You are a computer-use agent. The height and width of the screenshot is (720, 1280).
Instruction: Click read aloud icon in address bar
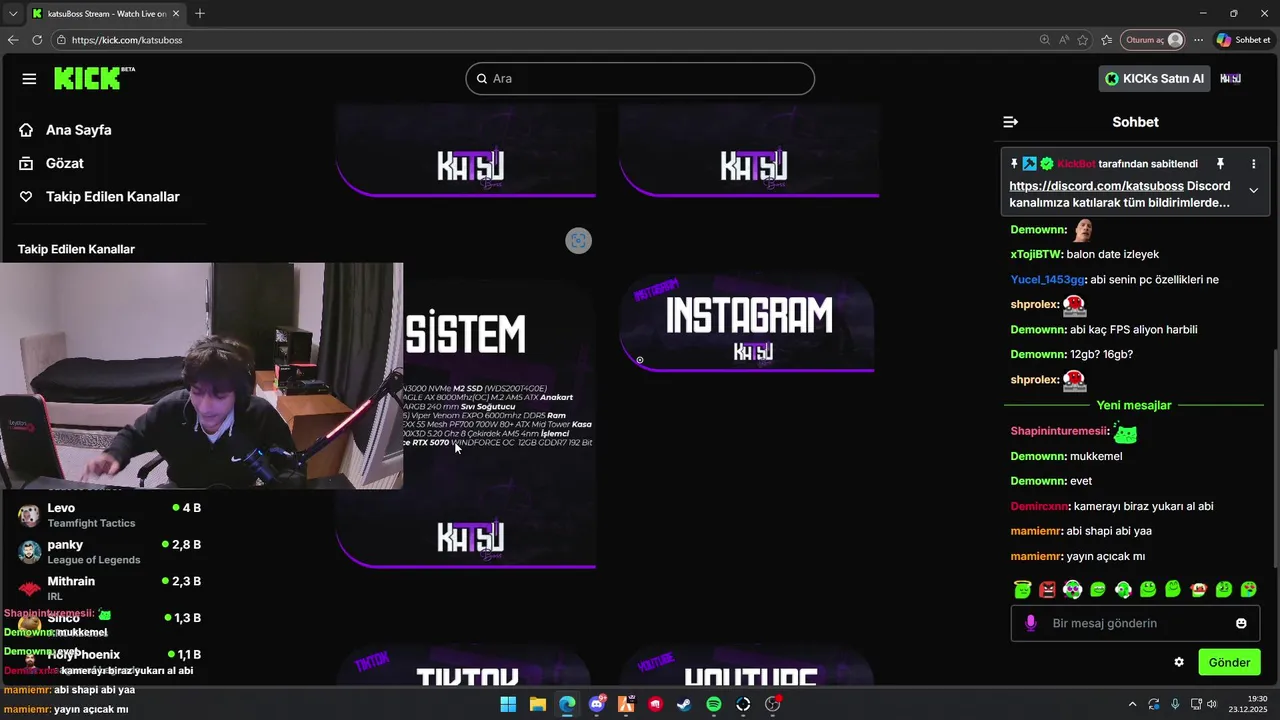click(1064, 40)
